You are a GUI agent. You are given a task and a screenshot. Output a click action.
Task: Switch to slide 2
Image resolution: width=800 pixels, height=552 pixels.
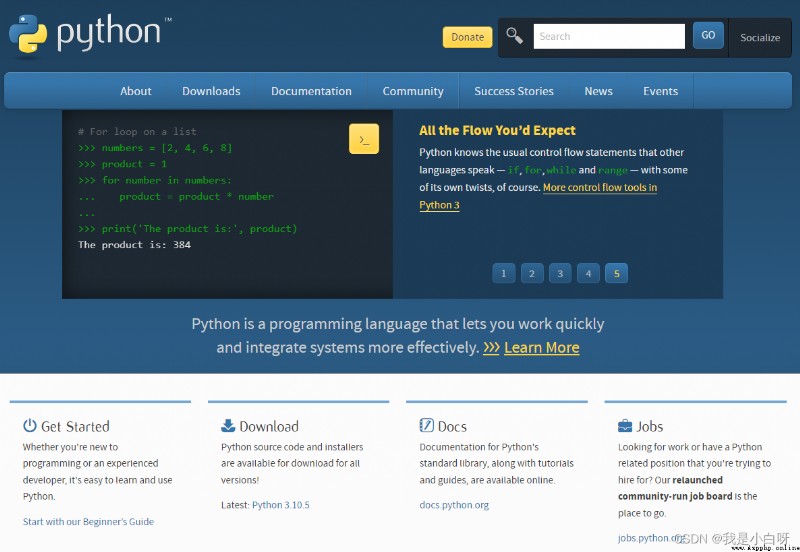coord(532,273)
